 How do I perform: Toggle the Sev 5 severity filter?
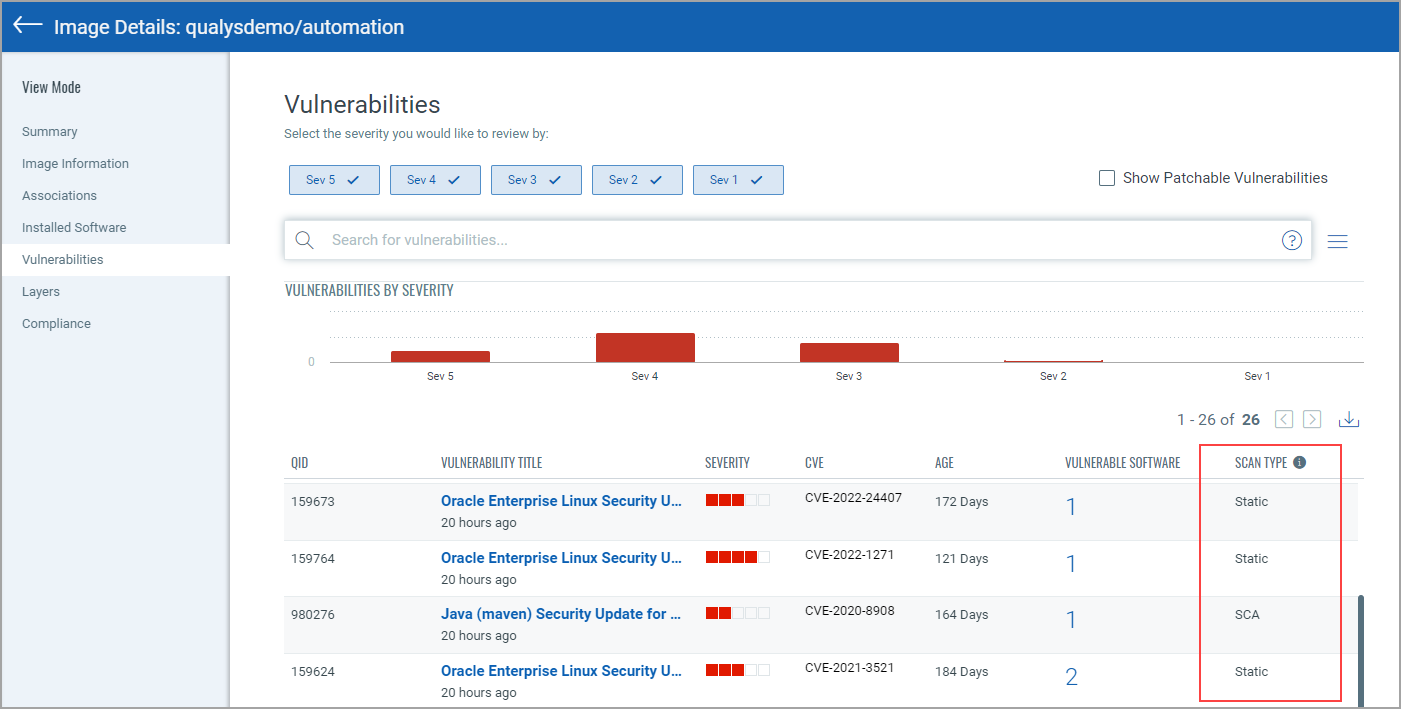click(334, 180)
